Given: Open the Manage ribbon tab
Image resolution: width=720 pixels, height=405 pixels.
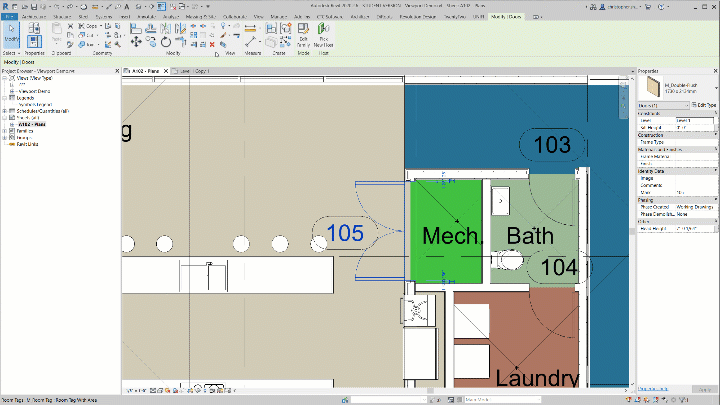Looking at the screenshot, I should [x=278, y=17].
